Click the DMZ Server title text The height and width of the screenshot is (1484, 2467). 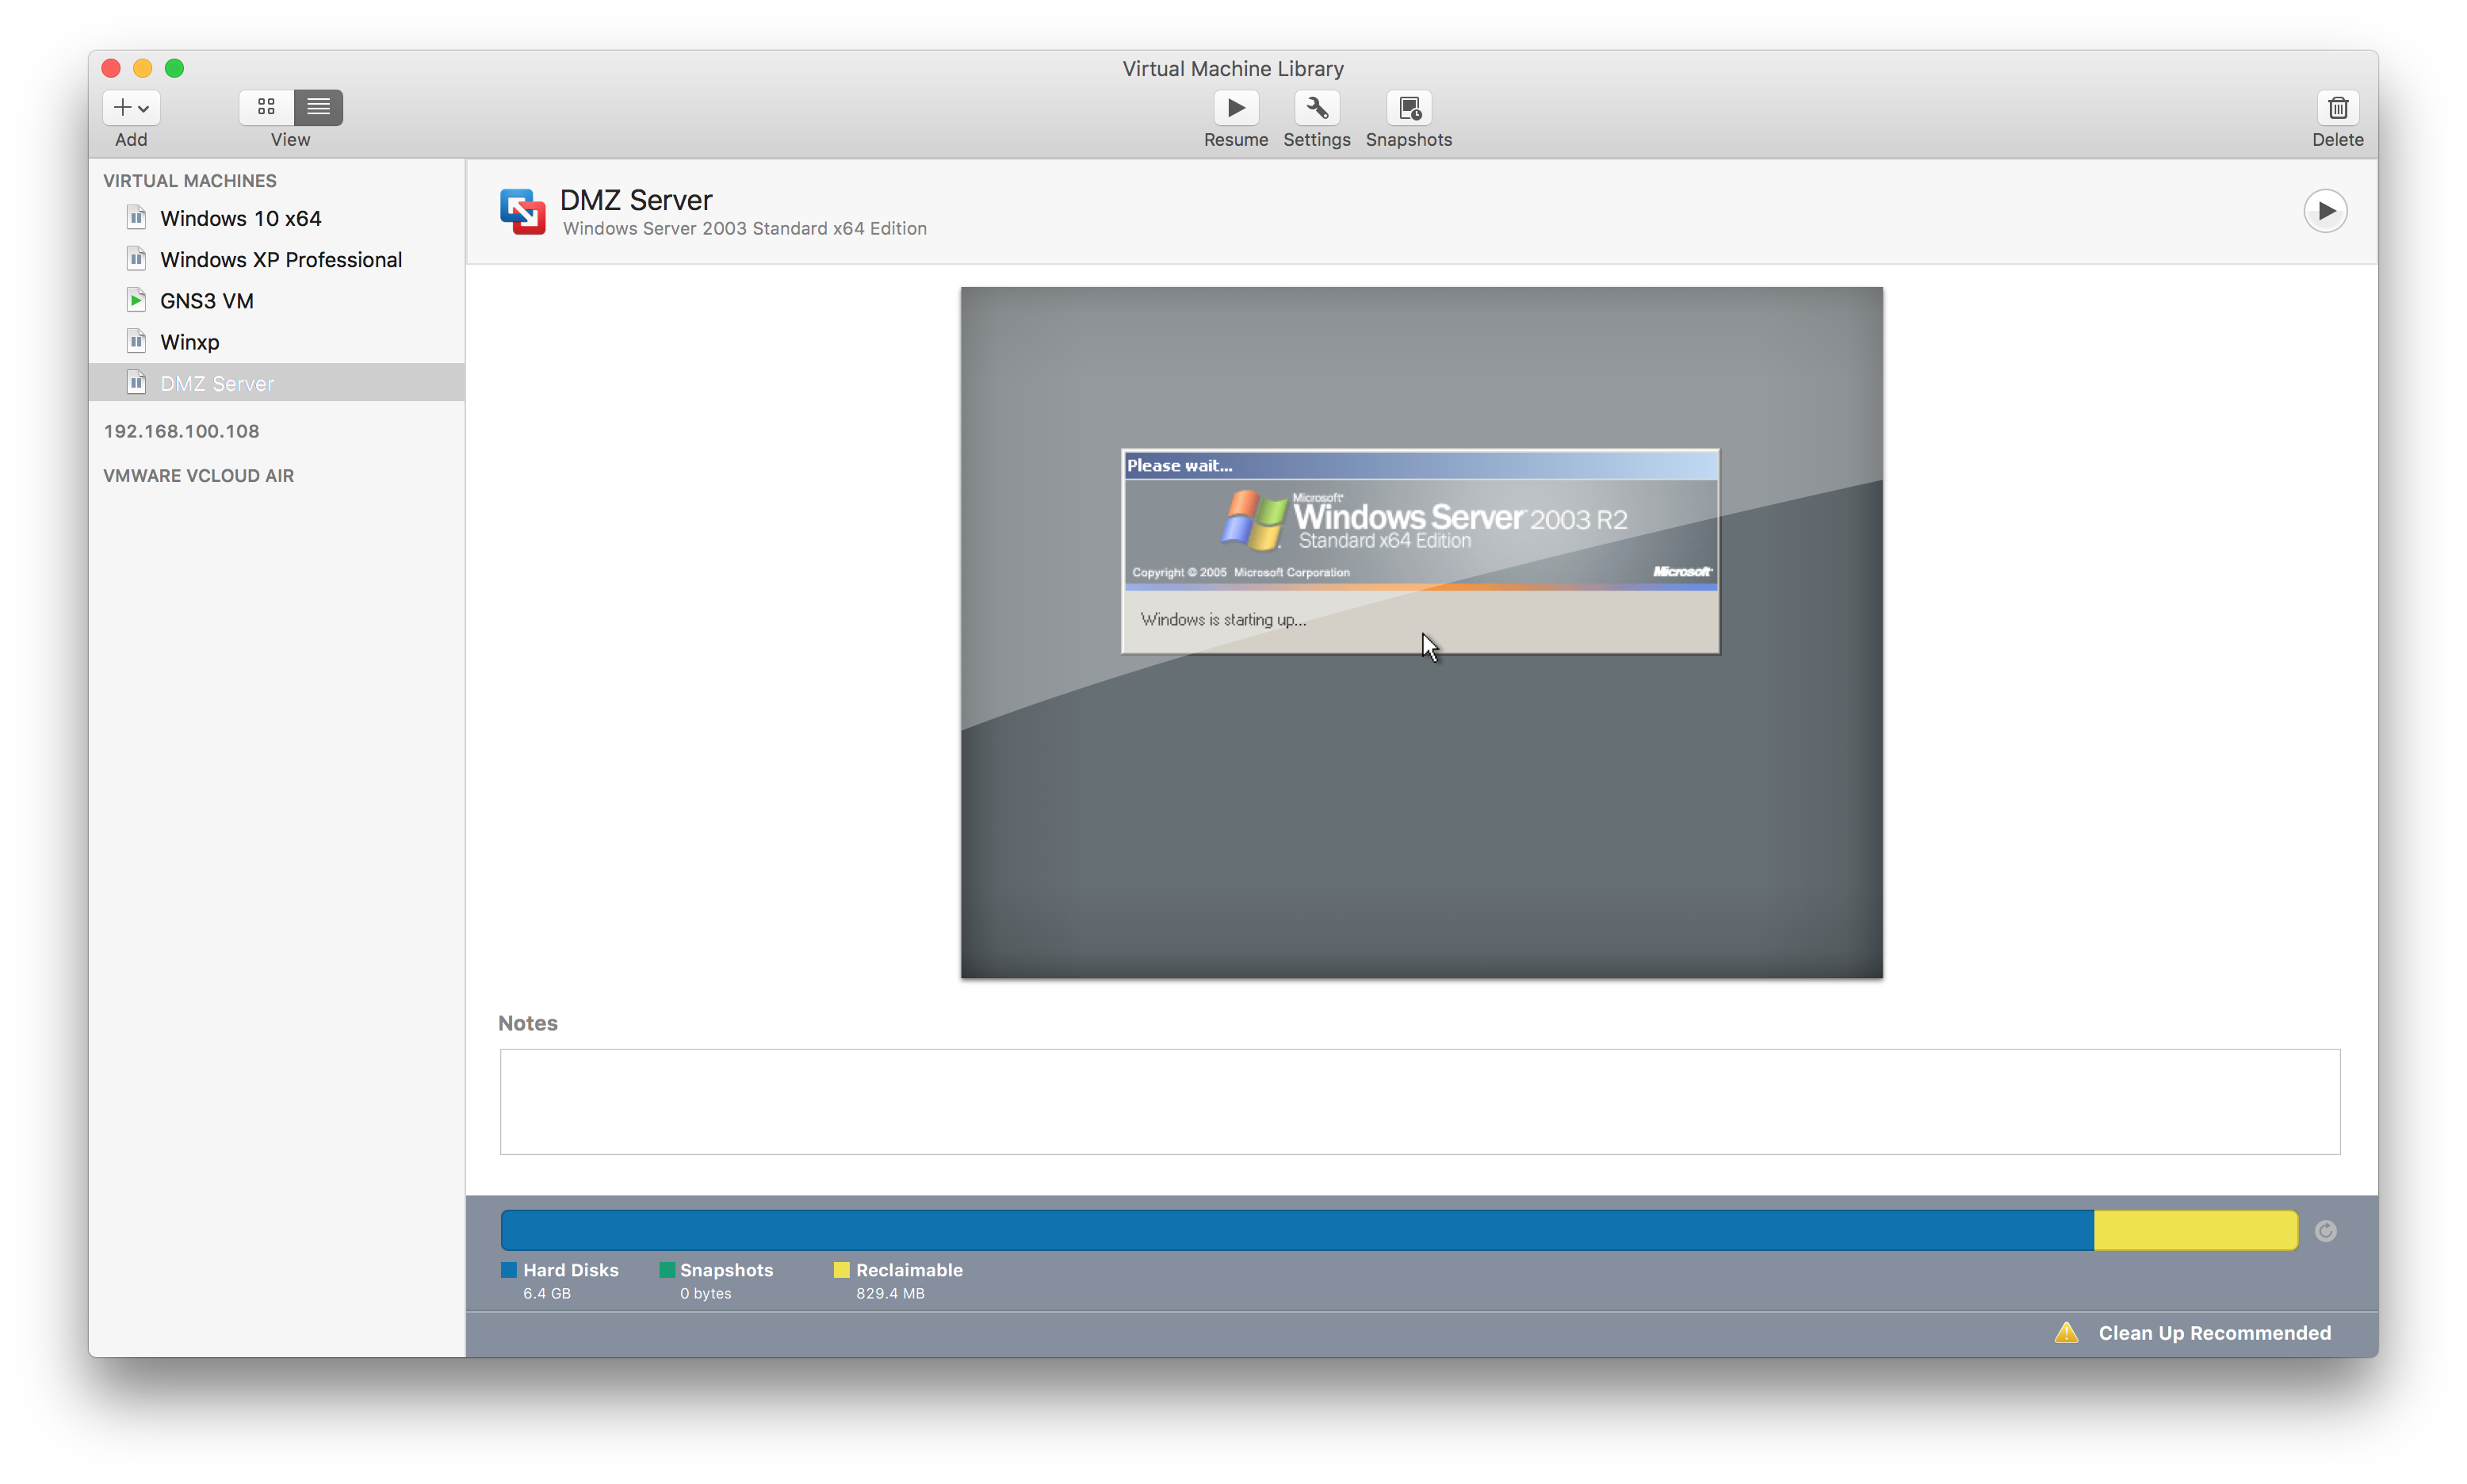(636, 200)
